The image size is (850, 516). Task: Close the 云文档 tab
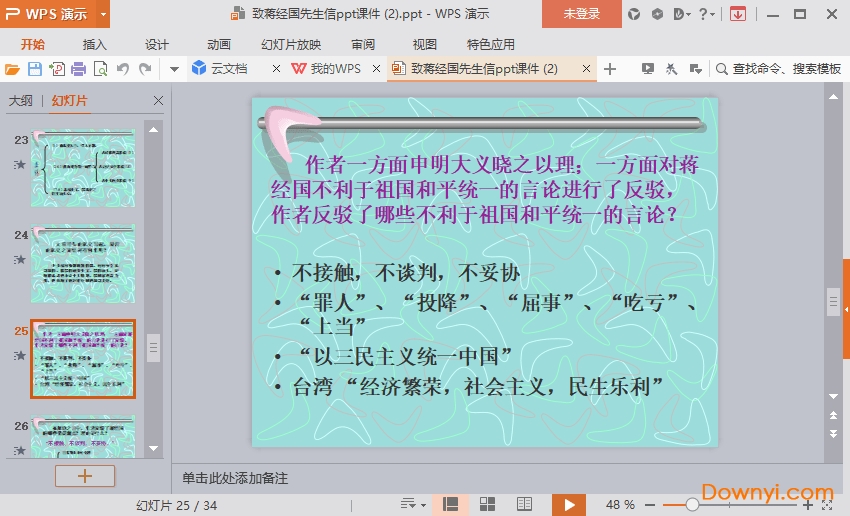tap(276, 68)
